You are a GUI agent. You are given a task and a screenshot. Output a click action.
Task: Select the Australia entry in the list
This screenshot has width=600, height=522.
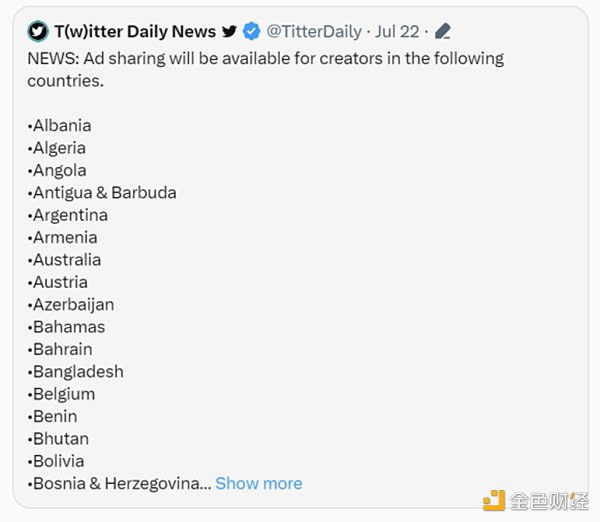pyautogui.click(x=66, y=260)
